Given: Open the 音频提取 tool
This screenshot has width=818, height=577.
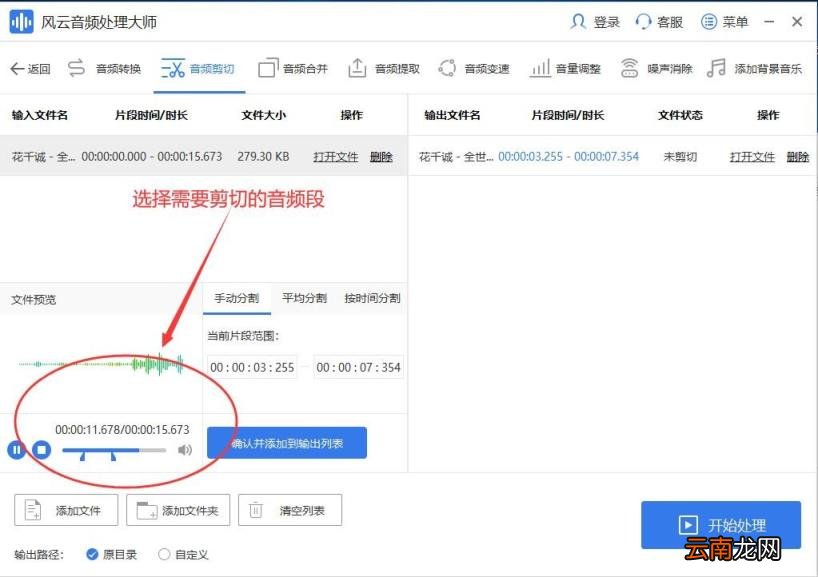Looking at the screenshot, I should coord(383,68).
